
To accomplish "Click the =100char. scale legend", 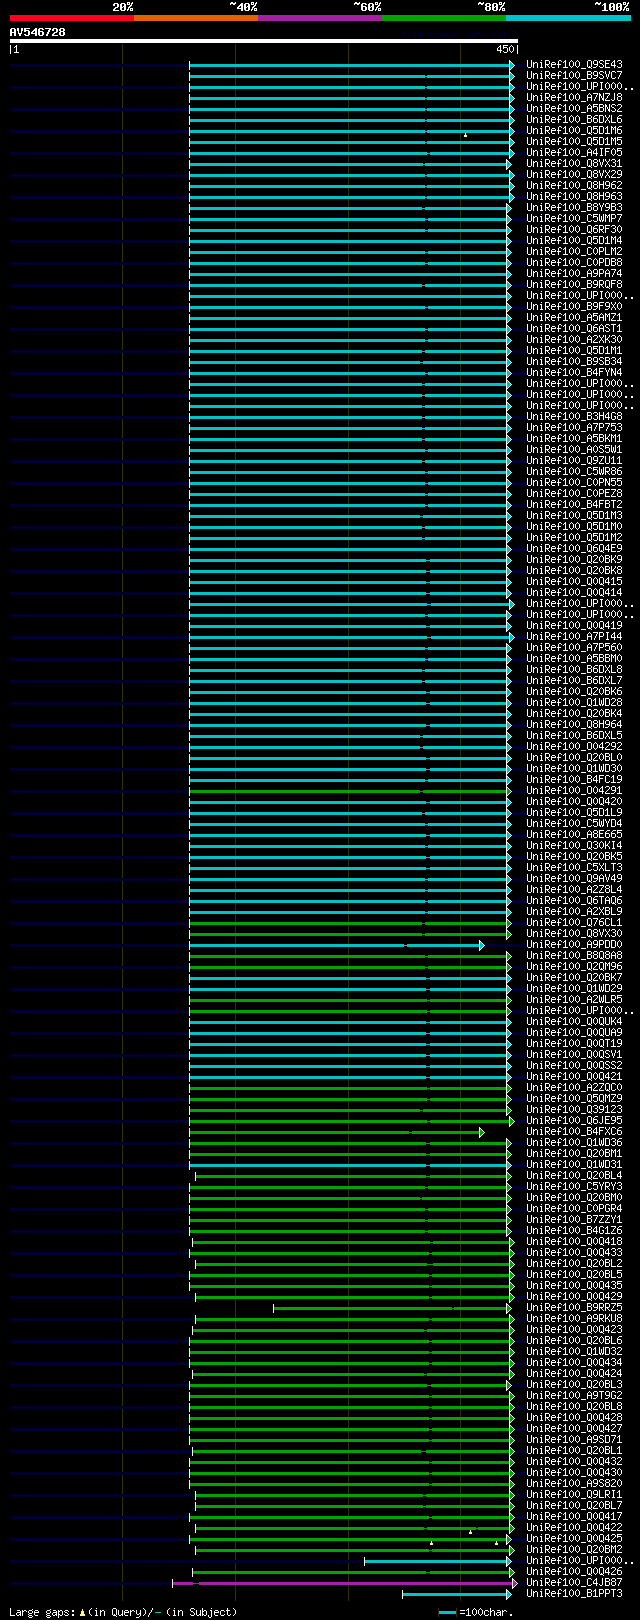I will [476, 1612].
